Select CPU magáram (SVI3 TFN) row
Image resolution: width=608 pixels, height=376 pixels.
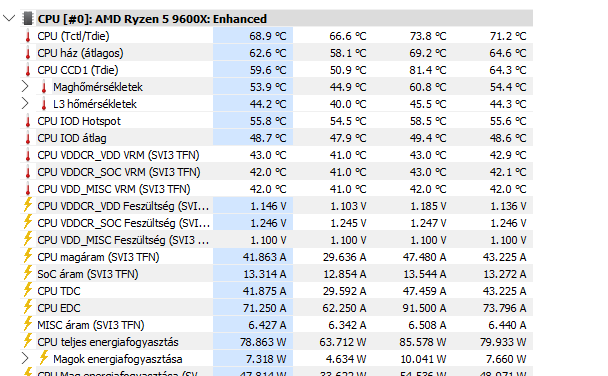click(x=276, y=257)
